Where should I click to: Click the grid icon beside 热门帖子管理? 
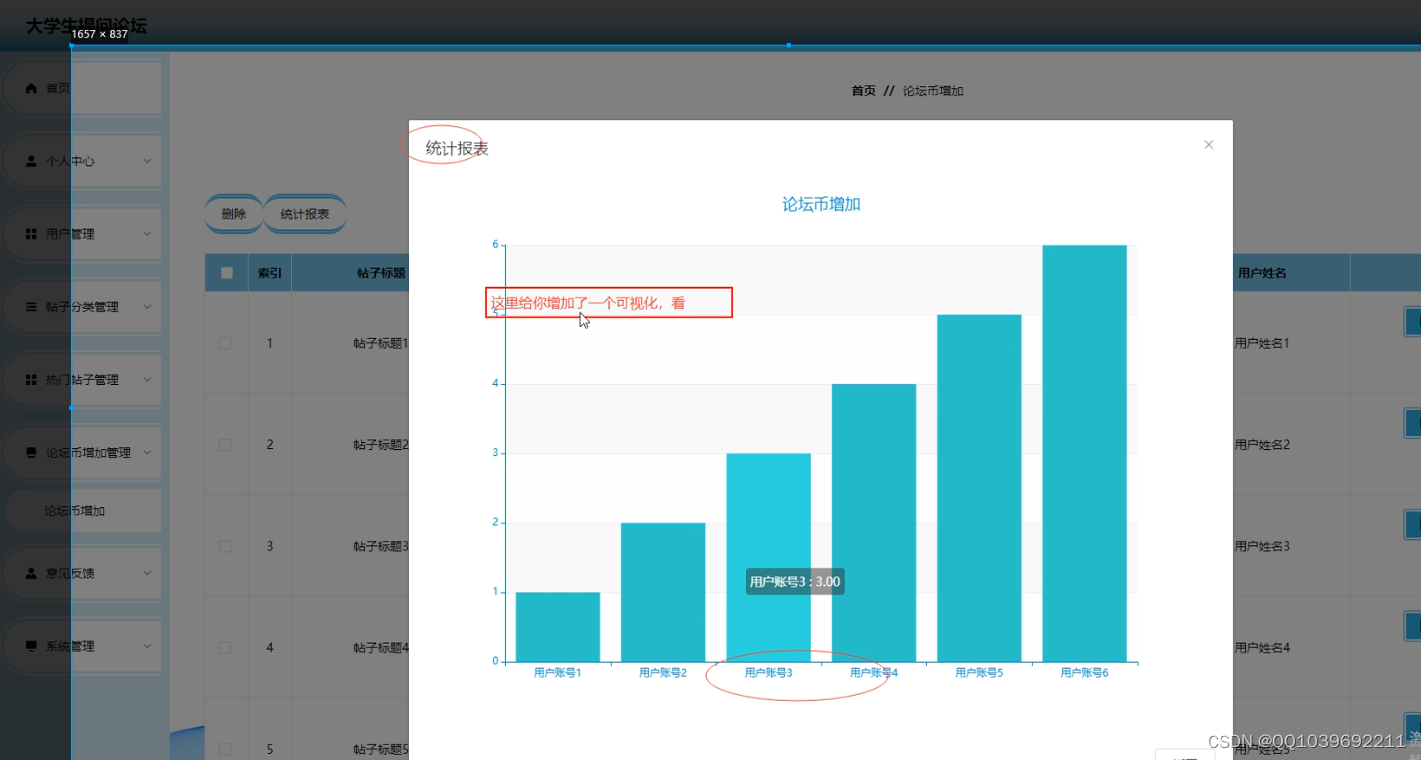click(x=31, y=380)
